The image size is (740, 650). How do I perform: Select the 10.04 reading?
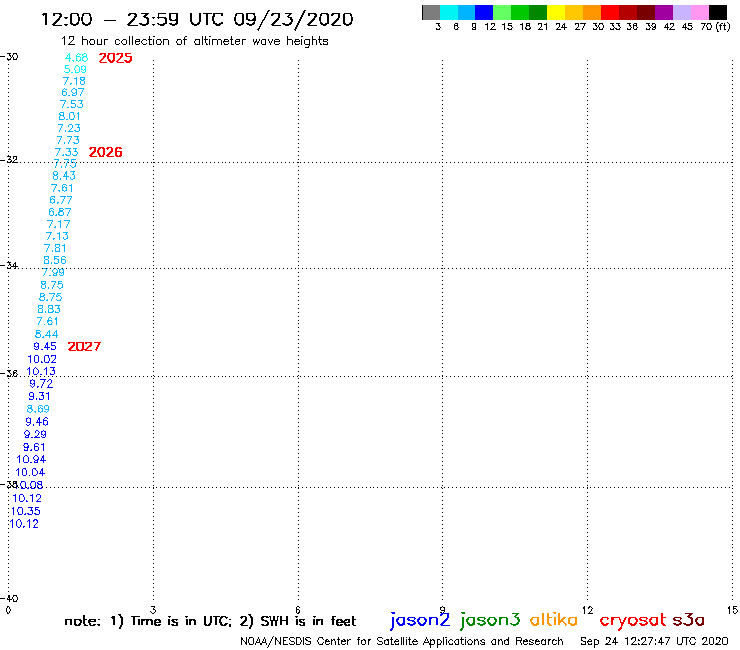pyautogui.click(x=30, y=472)
